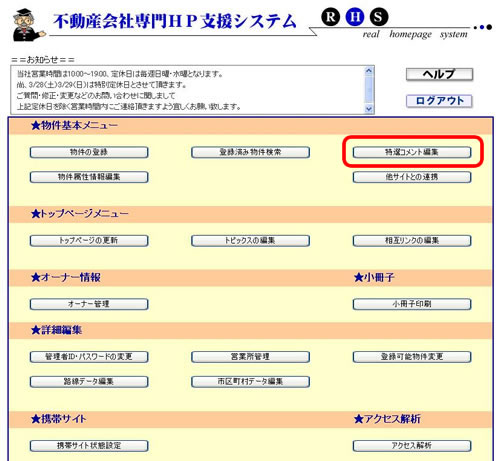Click the ログアウト logout button
Viewport: 500px width, 461px height.
[439, 101]
